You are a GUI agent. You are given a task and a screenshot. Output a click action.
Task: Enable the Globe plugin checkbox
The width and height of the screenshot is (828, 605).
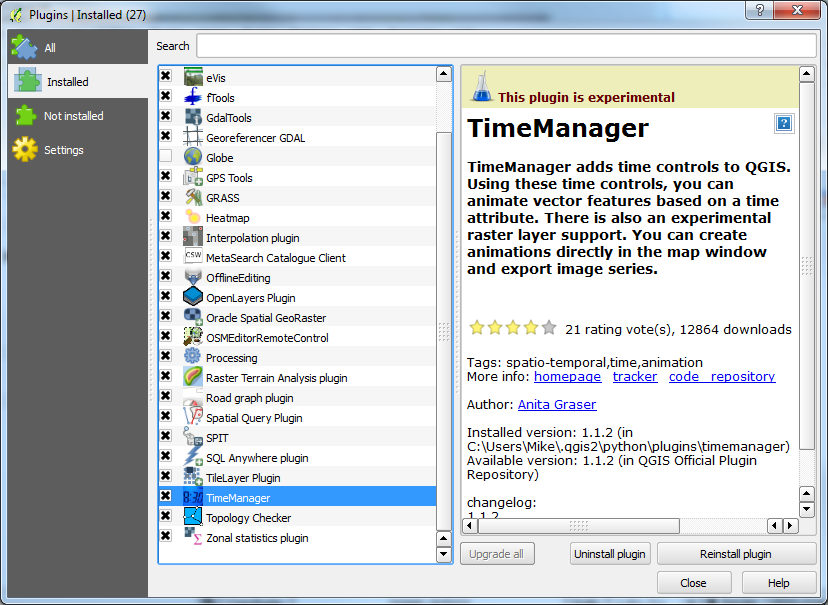coord(166,157)
